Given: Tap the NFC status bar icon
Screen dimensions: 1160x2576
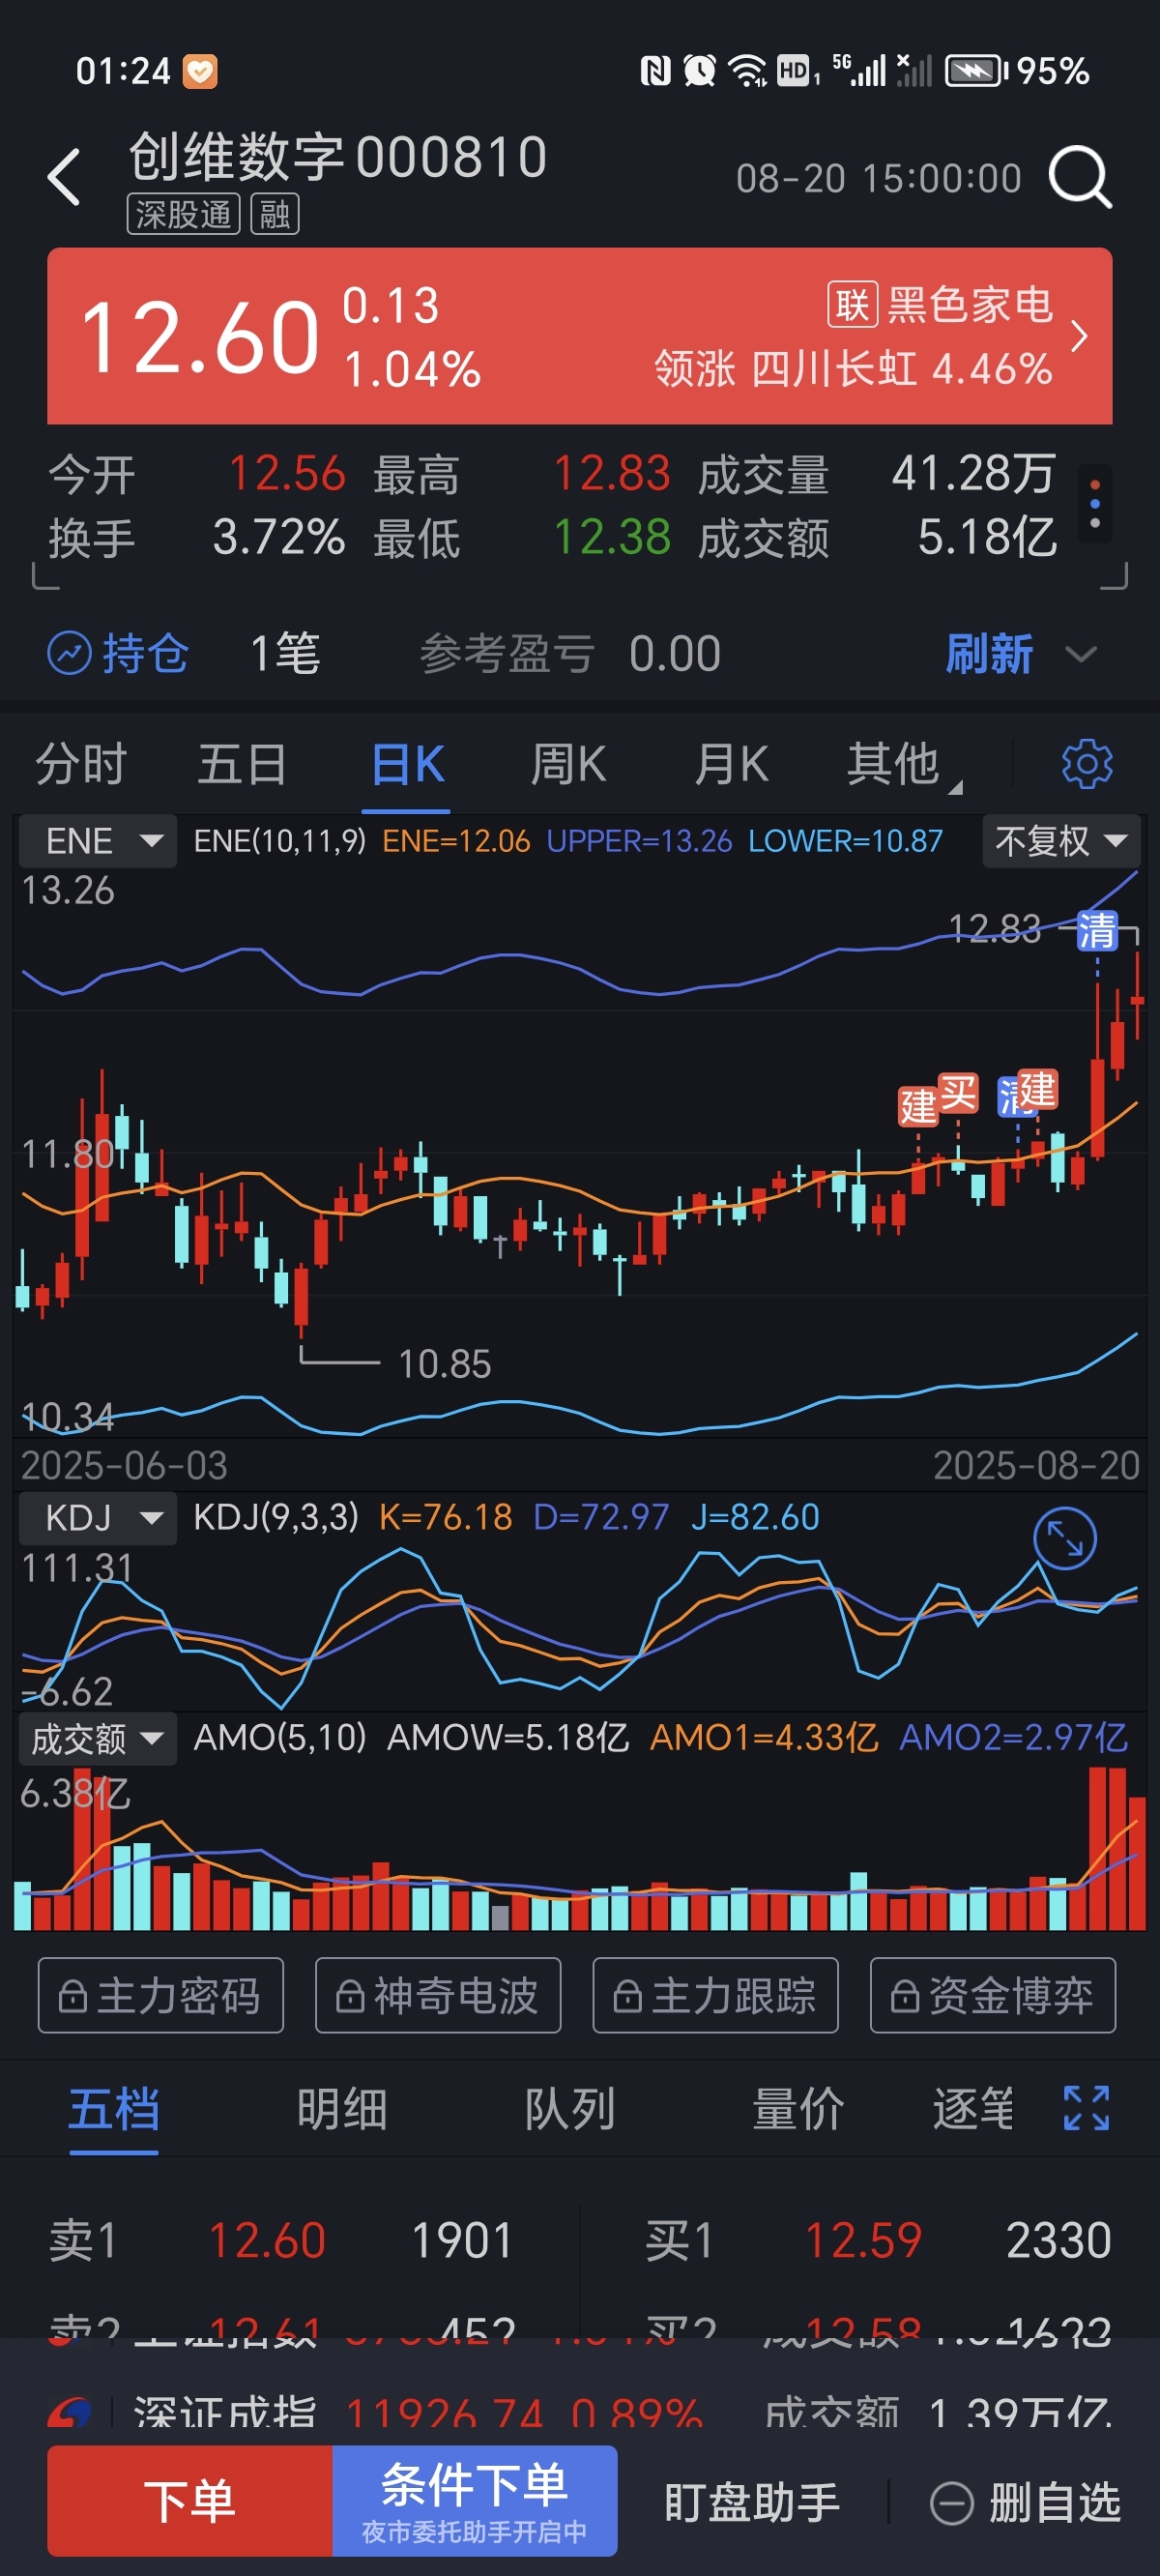Looking at the screenshot, I should (x=655, y=71).
